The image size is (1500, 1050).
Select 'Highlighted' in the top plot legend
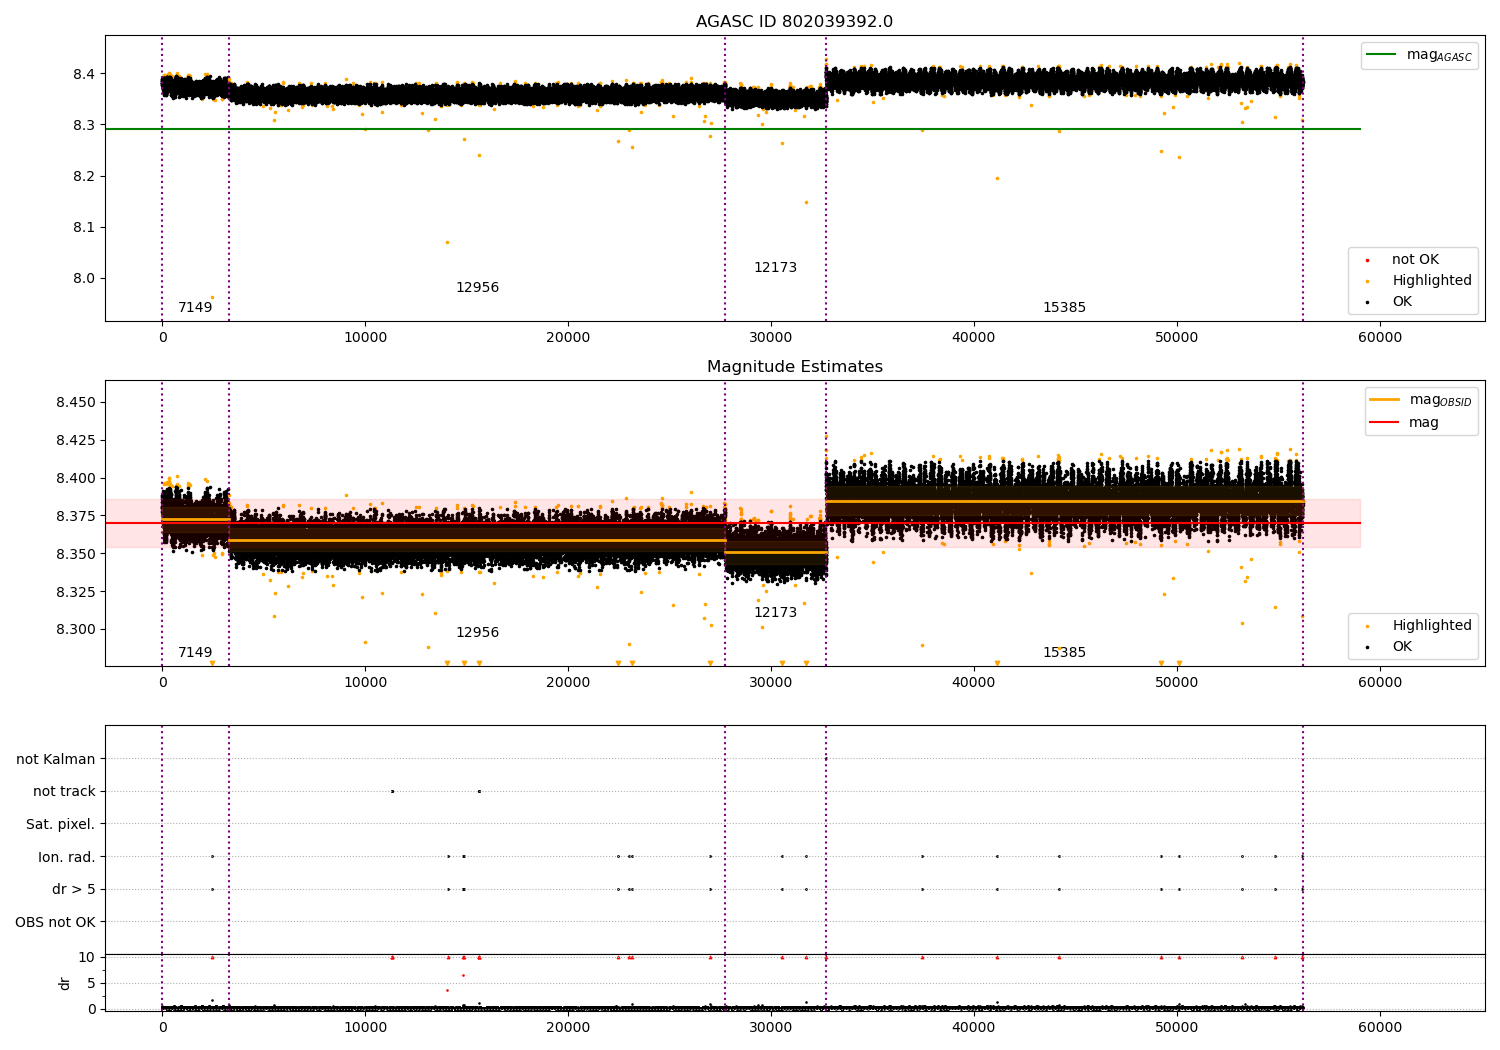[x=1432, y=281]
